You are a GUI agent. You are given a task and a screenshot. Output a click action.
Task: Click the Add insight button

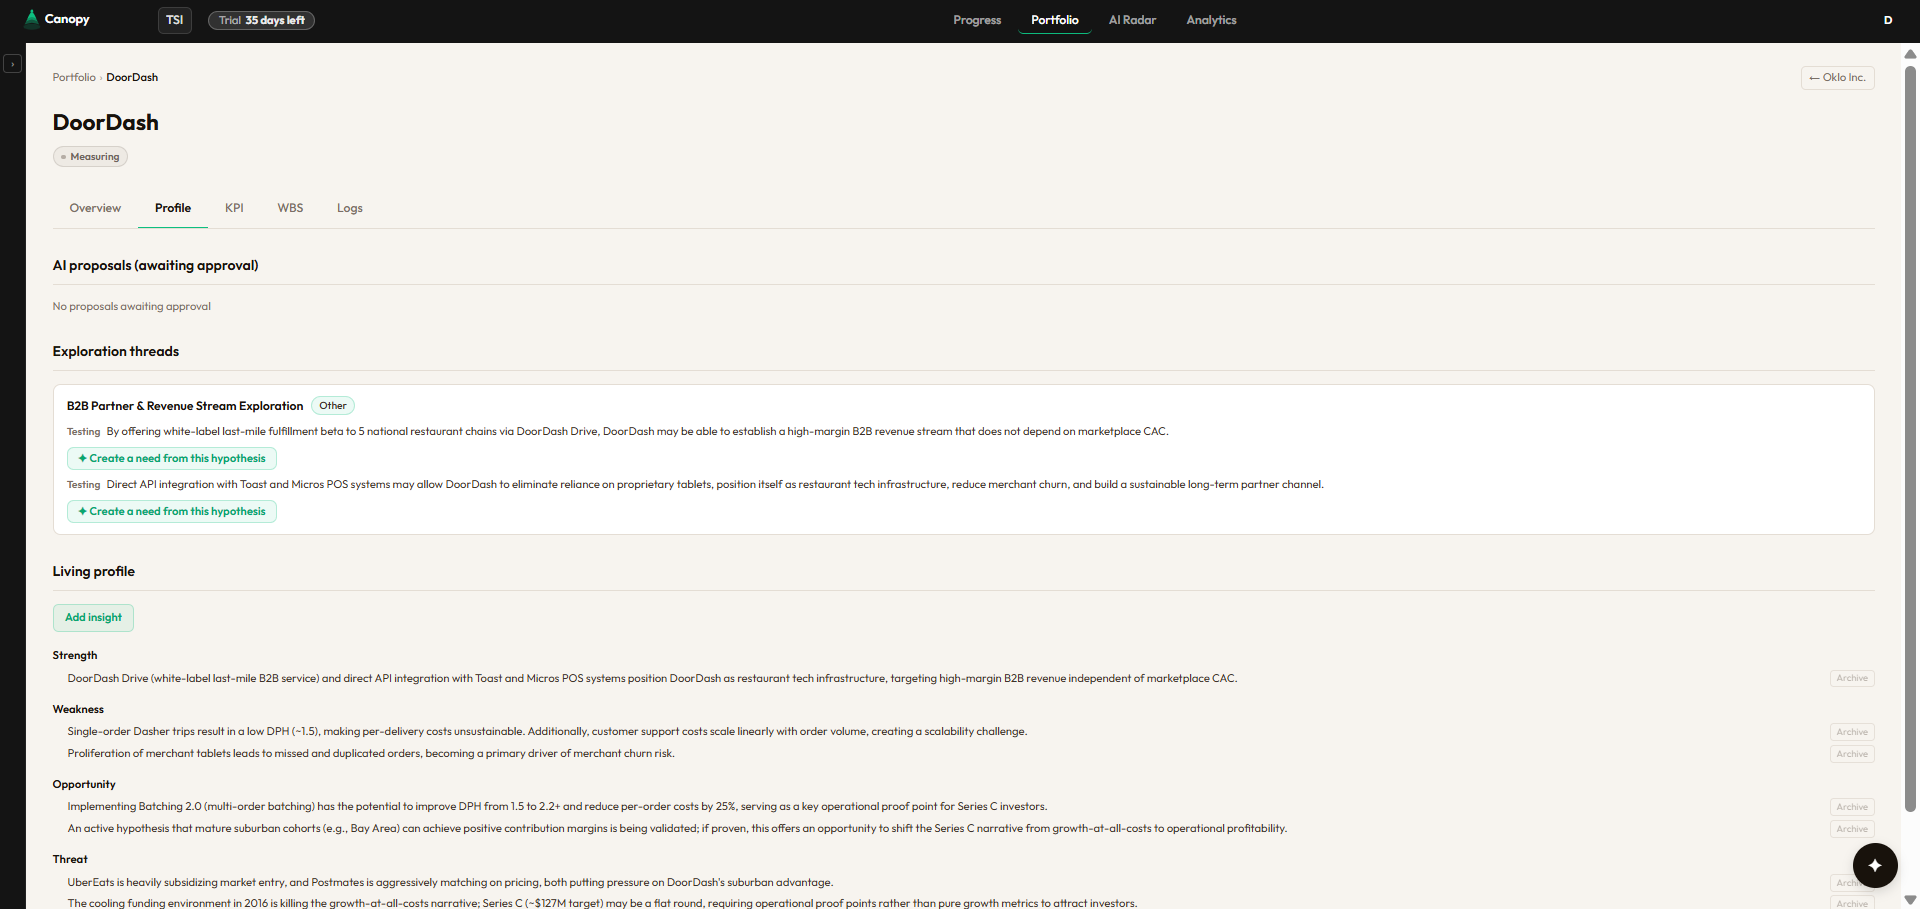(x=93, y=618)
